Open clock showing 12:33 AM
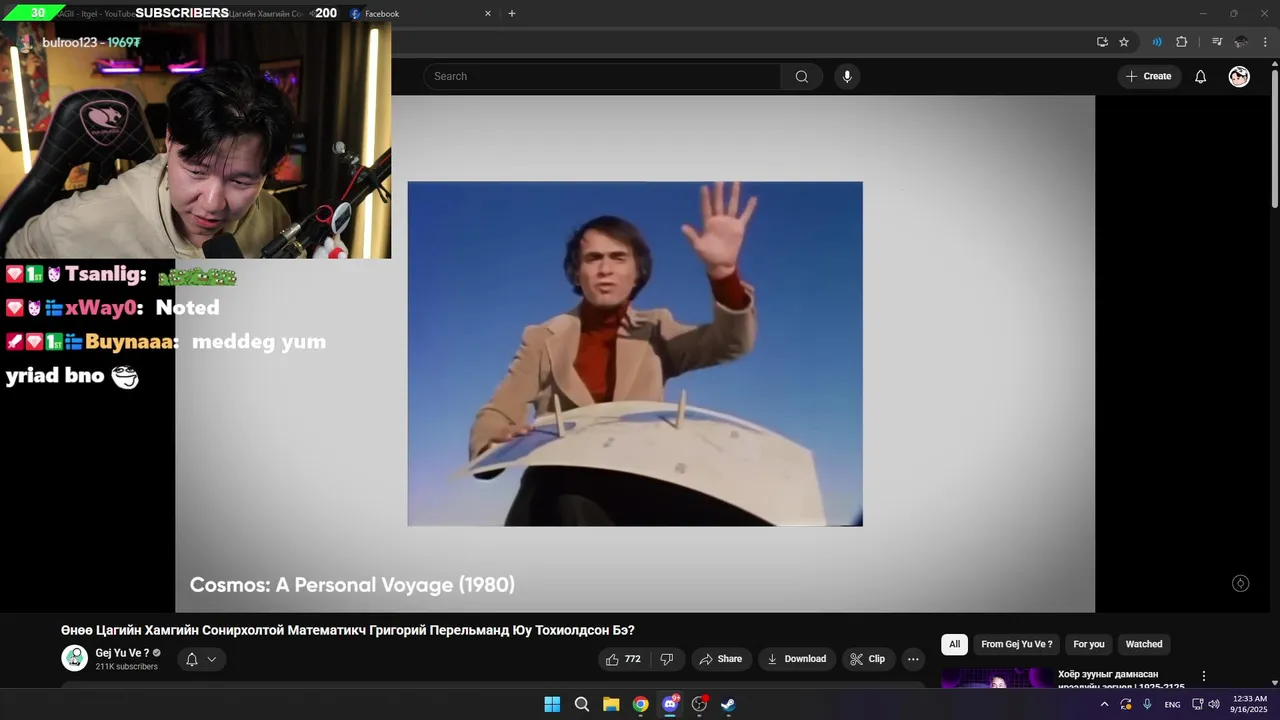The width and height of the screenshot is (1280, 720). 1249,703
